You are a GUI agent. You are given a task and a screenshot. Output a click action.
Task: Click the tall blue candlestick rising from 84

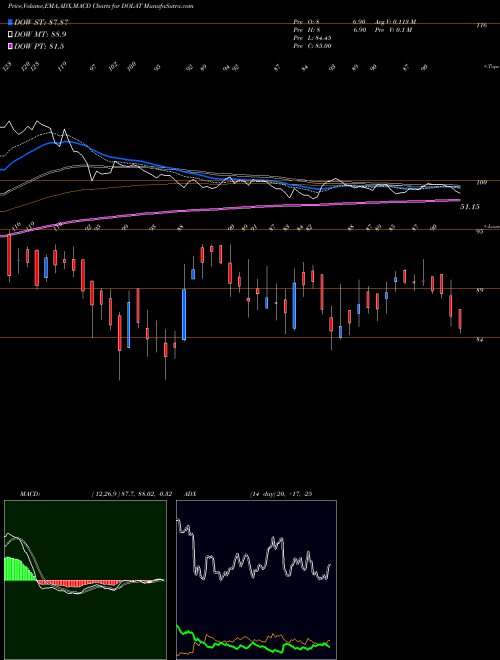[x=184, y=314]
